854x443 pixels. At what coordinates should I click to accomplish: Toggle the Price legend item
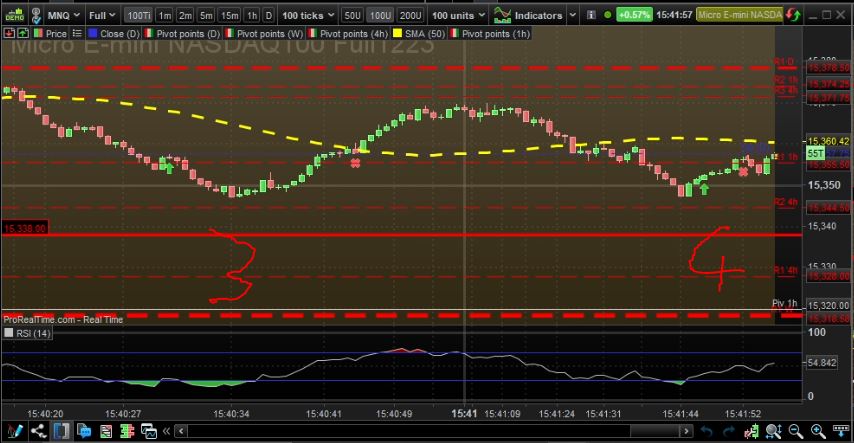tap(51, 33)
